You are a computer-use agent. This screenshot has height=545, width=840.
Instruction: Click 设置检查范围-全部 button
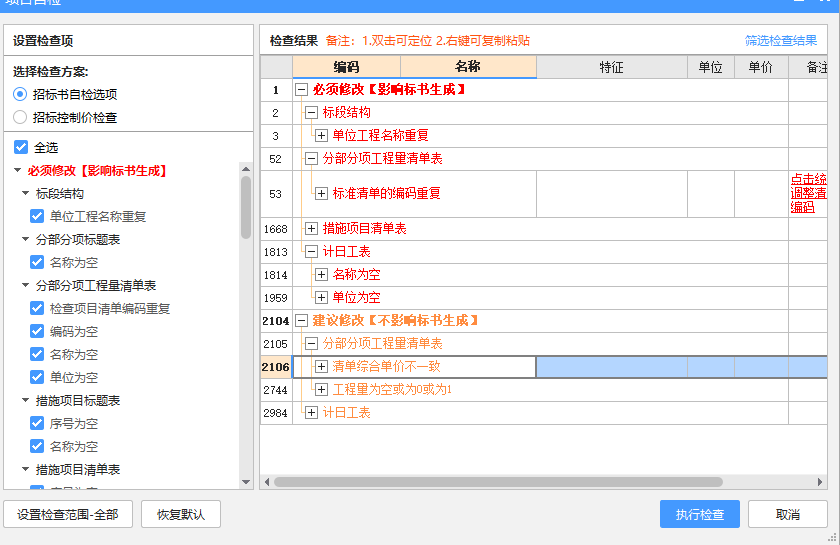[68, 514]
